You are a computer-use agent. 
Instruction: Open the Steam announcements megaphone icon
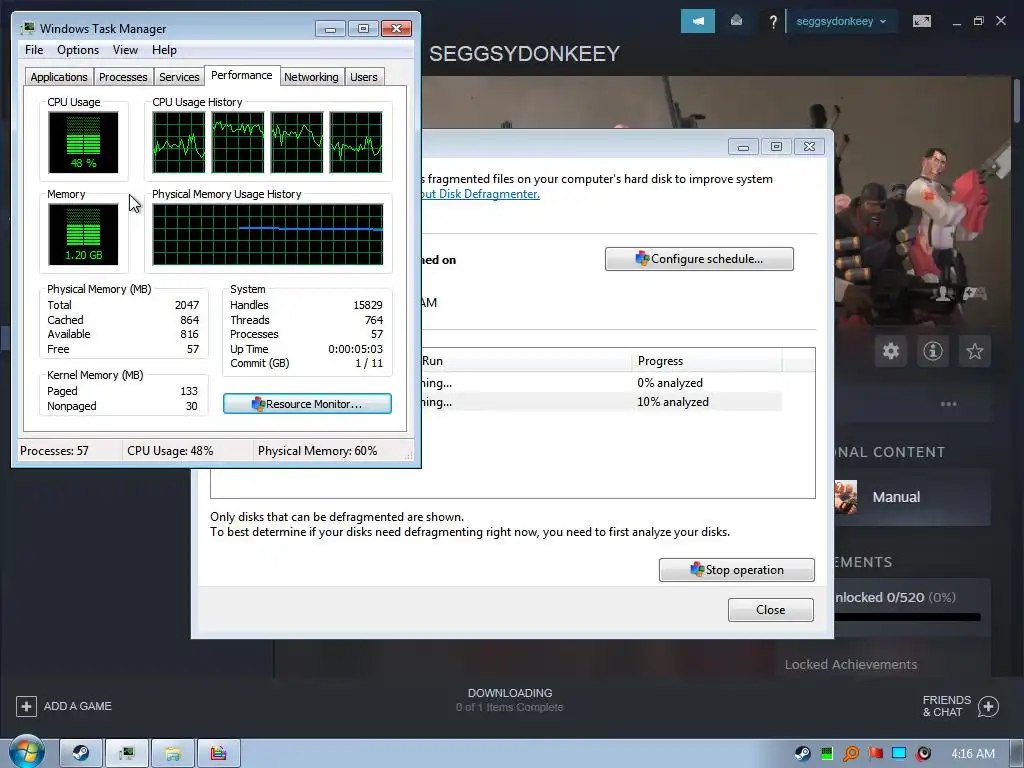[x=697, y=21]
